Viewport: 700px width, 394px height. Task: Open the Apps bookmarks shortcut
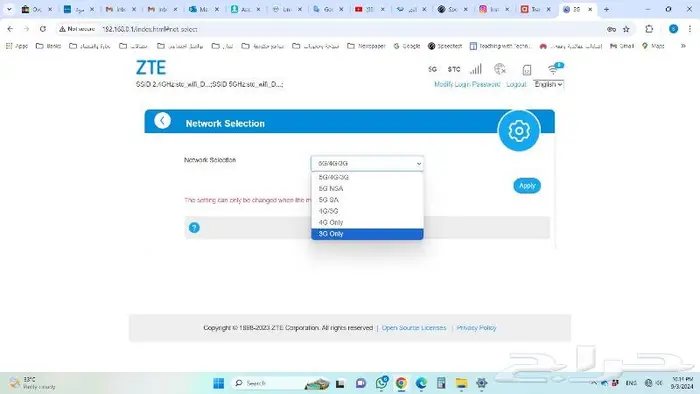tap(17, 46)
